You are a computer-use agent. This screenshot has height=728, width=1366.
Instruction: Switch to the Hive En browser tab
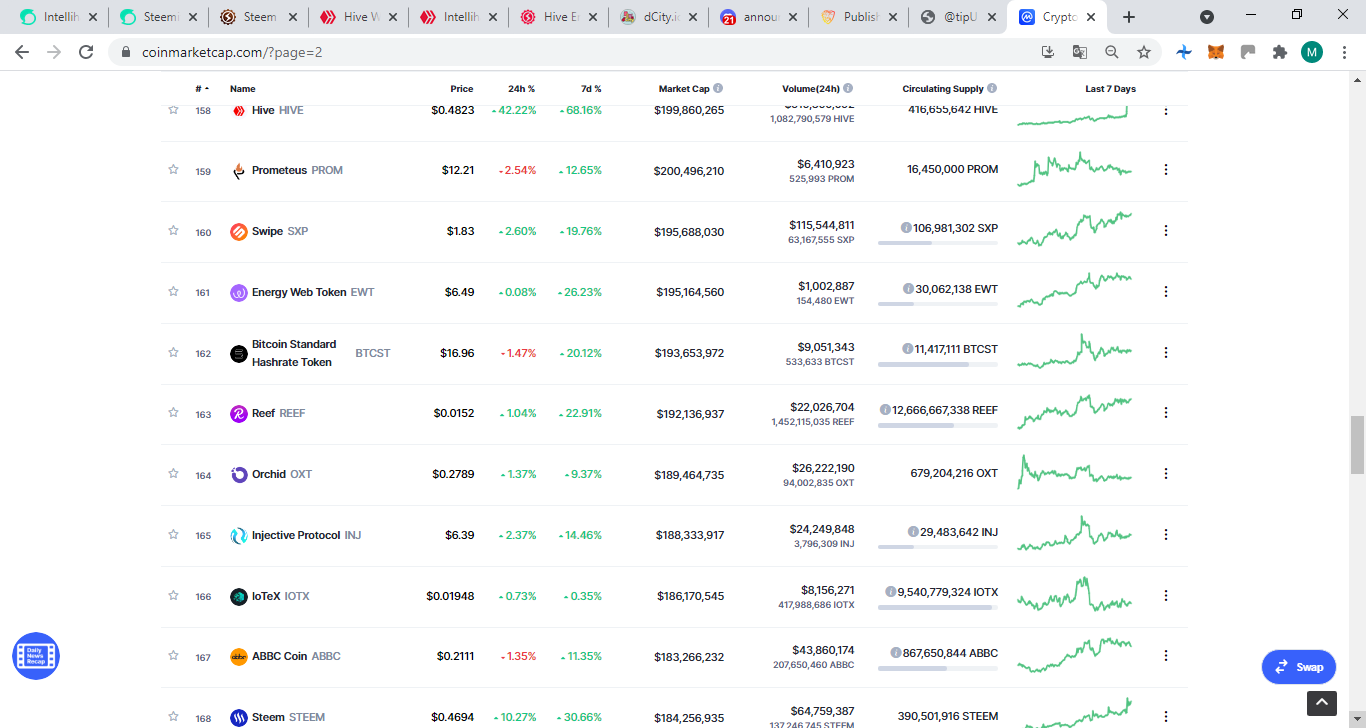[557, 17]
